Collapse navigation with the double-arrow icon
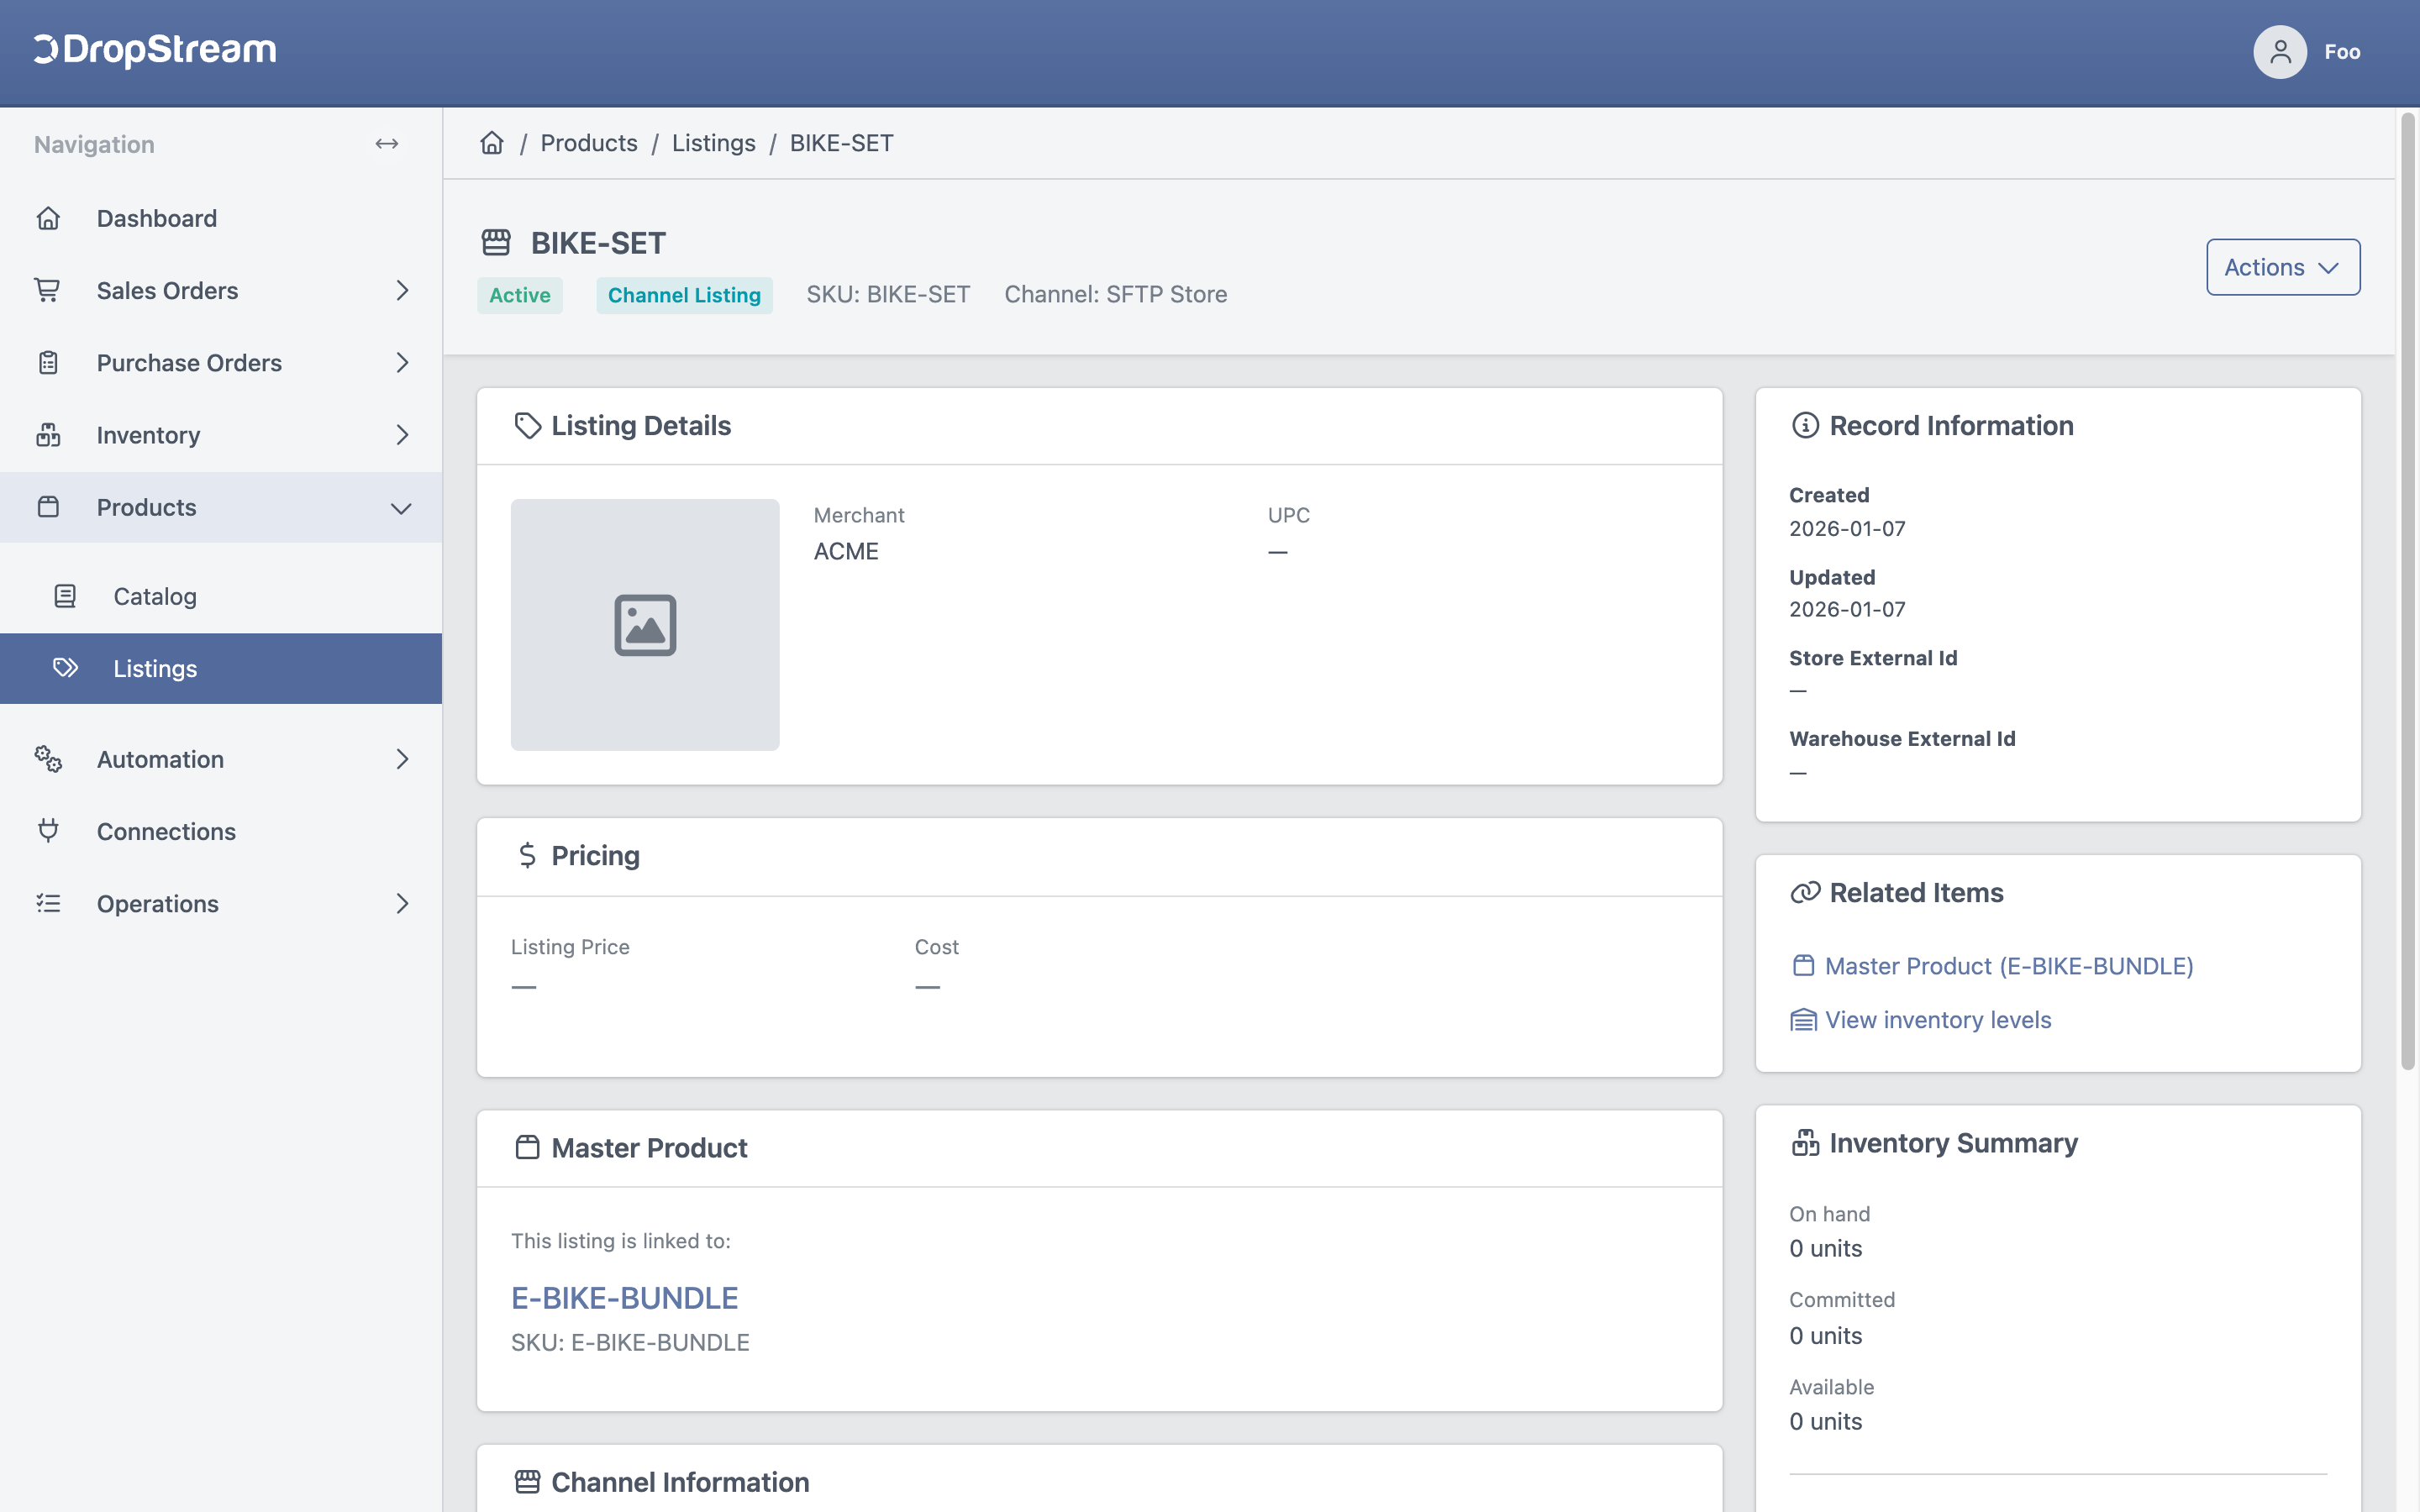 pyautogui.click(x=387, y=144)
